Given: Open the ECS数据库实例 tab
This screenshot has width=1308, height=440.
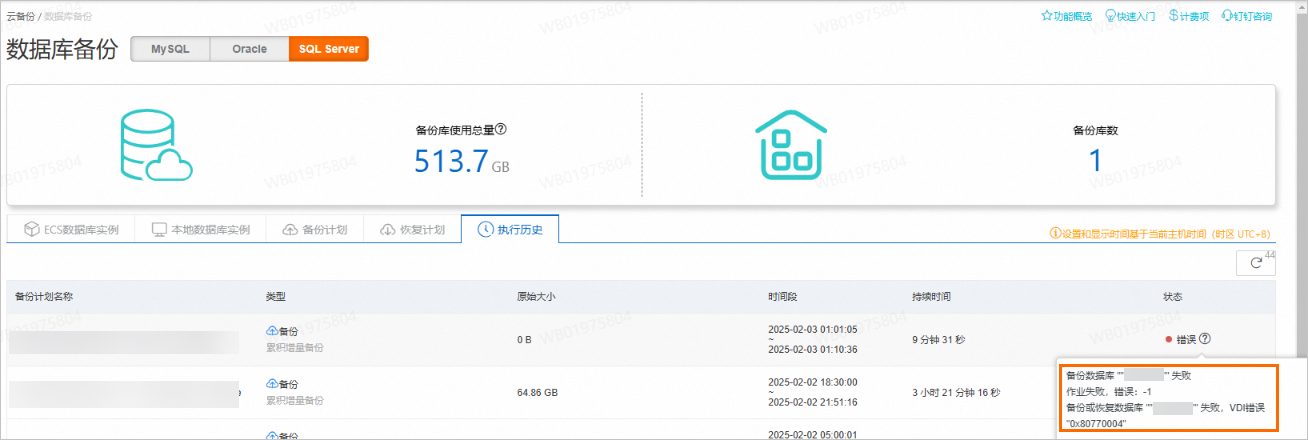Looking at the screenshot, I should click(x=70, y=229).
